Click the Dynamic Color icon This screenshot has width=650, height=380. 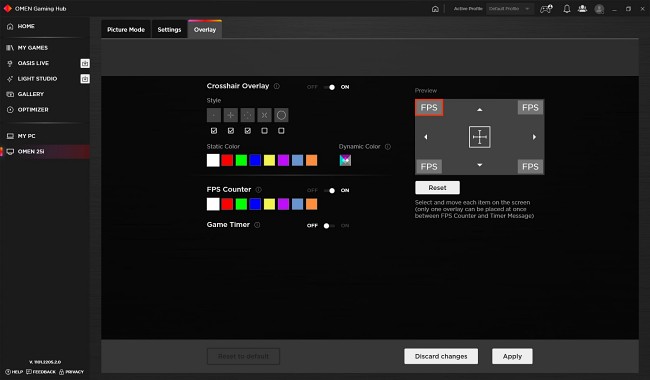point(345,160)
